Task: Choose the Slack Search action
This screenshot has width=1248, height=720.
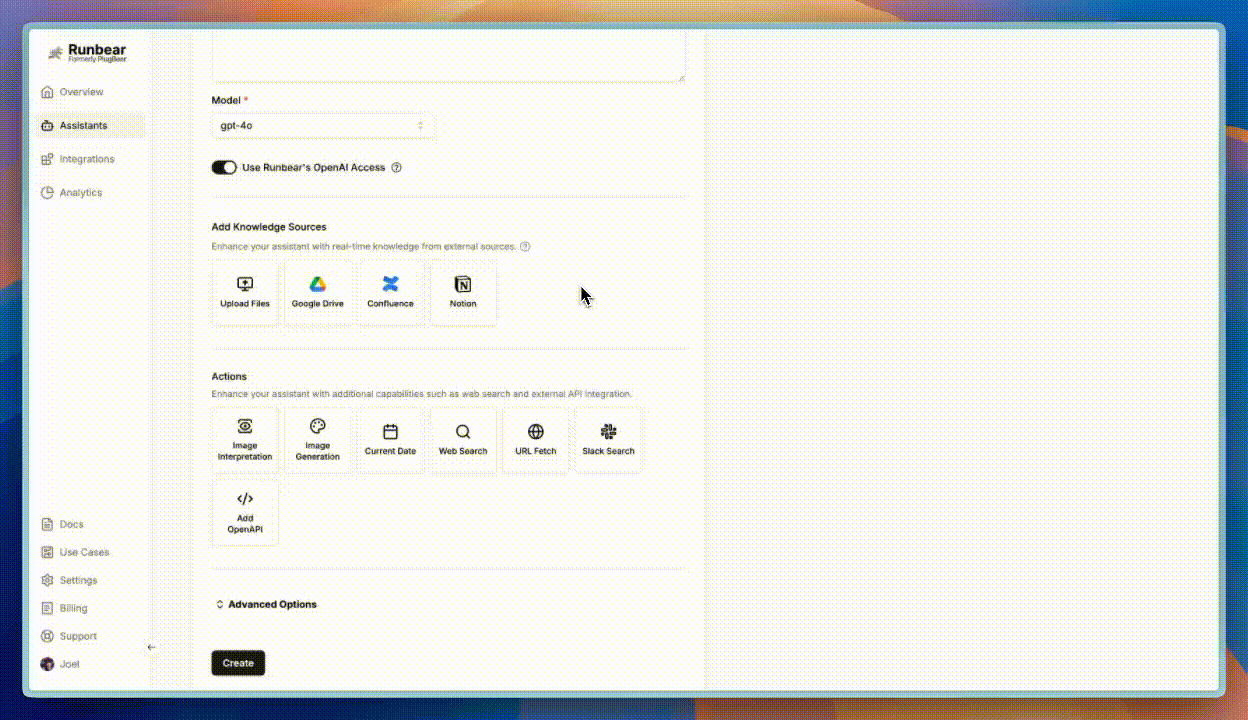Action: (x=608, y=440)
